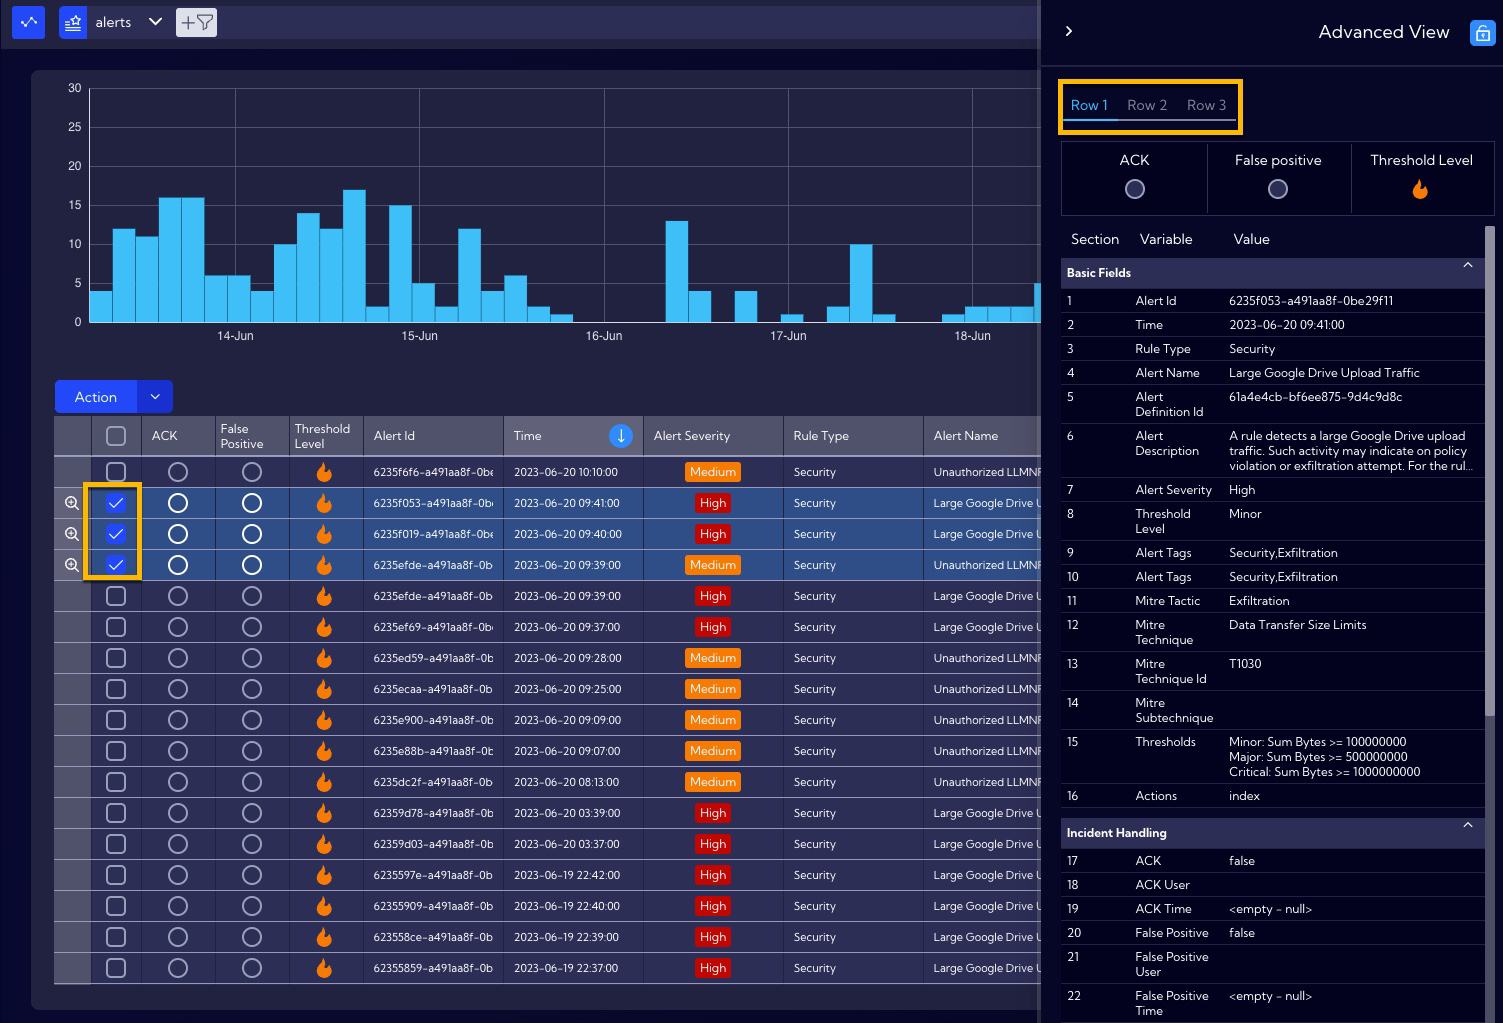Add a filter with the plus funnel icon

(x=196, y=22)
